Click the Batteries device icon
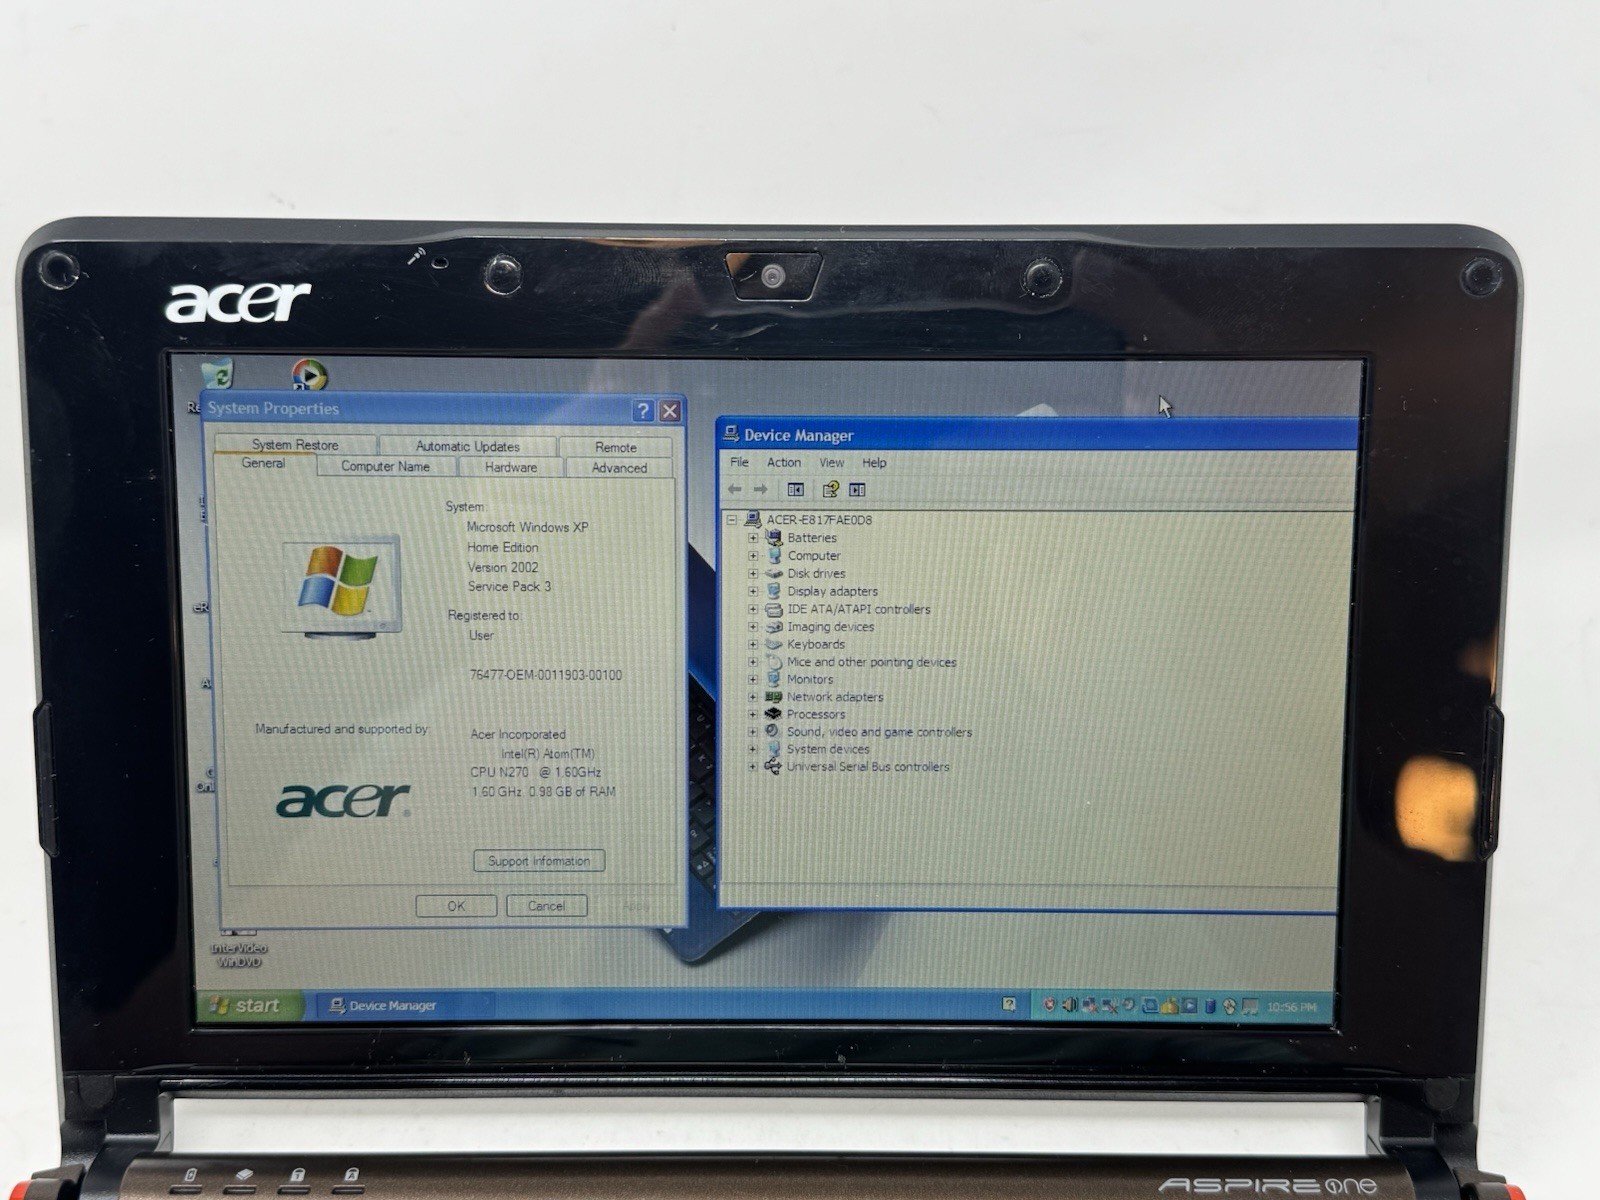The image size is (1600, 1200). pos(773,537)
